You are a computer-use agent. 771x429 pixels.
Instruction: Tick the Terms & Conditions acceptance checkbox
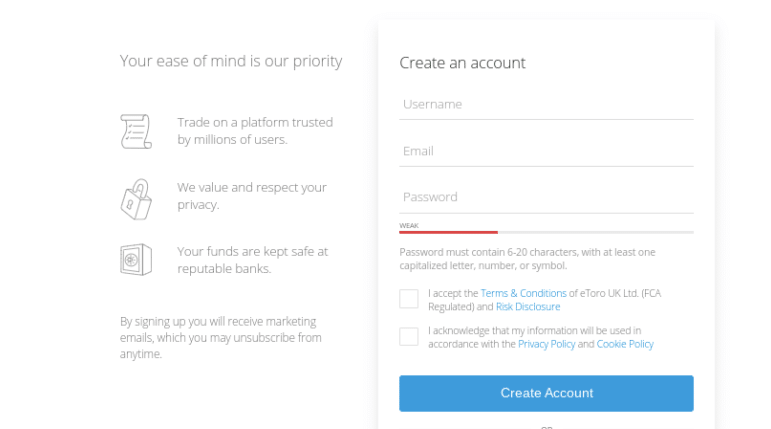409,299
